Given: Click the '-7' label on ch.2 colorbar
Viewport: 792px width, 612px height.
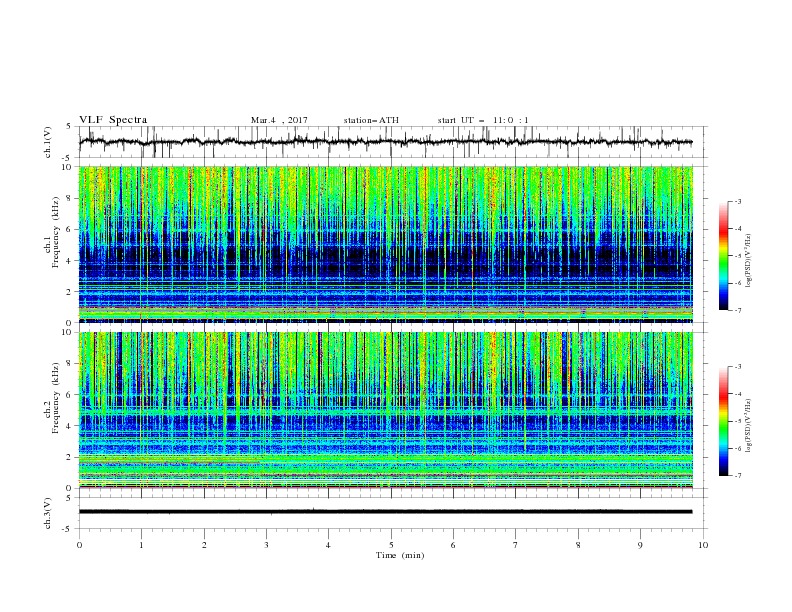Looking at the screenshot, I should pos(738,475).
